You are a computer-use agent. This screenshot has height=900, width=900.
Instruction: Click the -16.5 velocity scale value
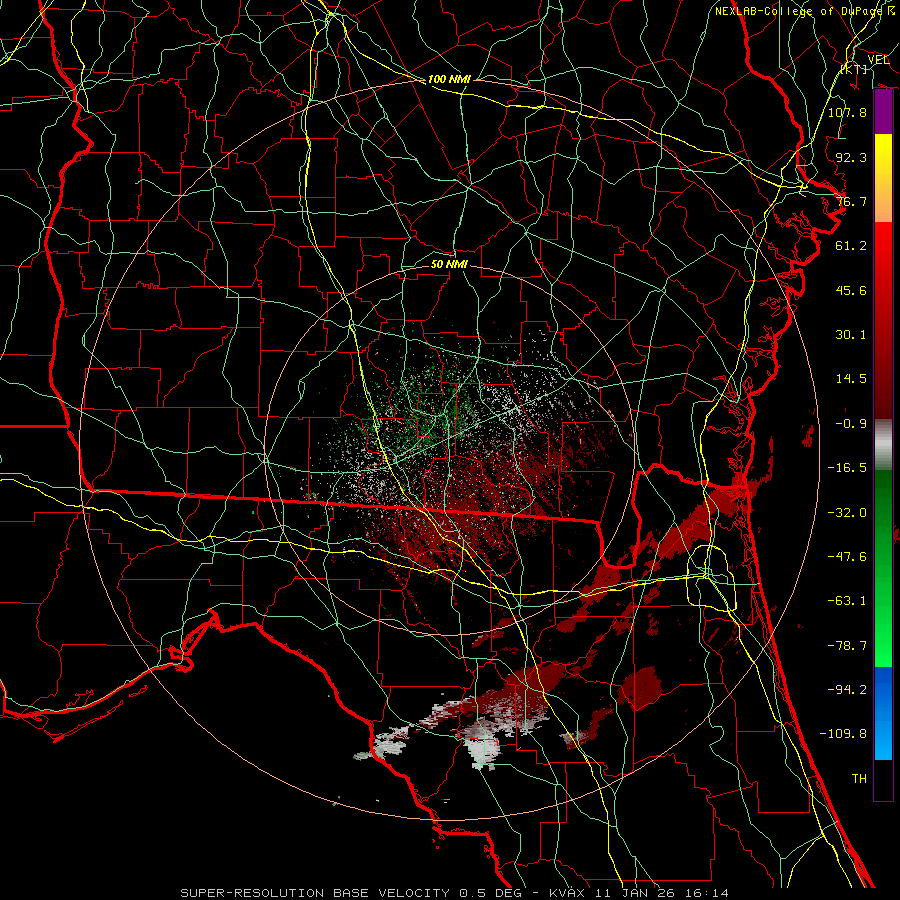tap(847, 468)
